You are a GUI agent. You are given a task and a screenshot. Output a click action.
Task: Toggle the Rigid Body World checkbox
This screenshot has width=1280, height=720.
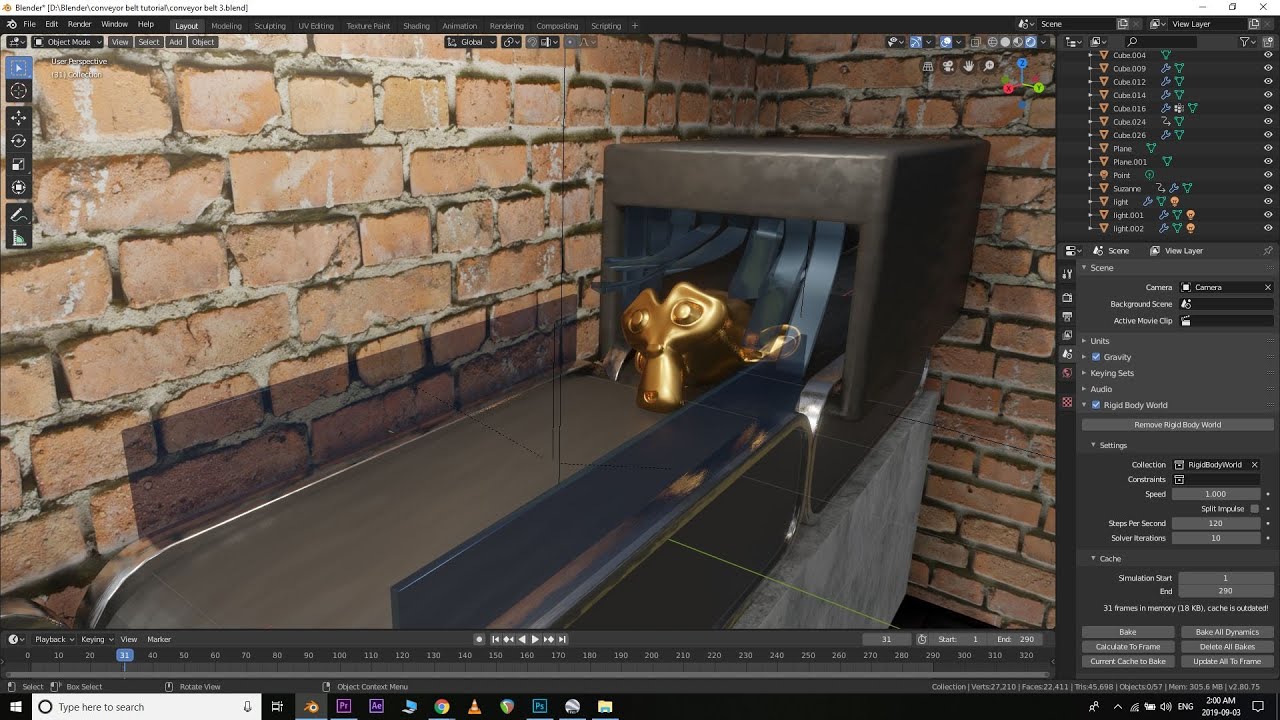[1096, 405]
